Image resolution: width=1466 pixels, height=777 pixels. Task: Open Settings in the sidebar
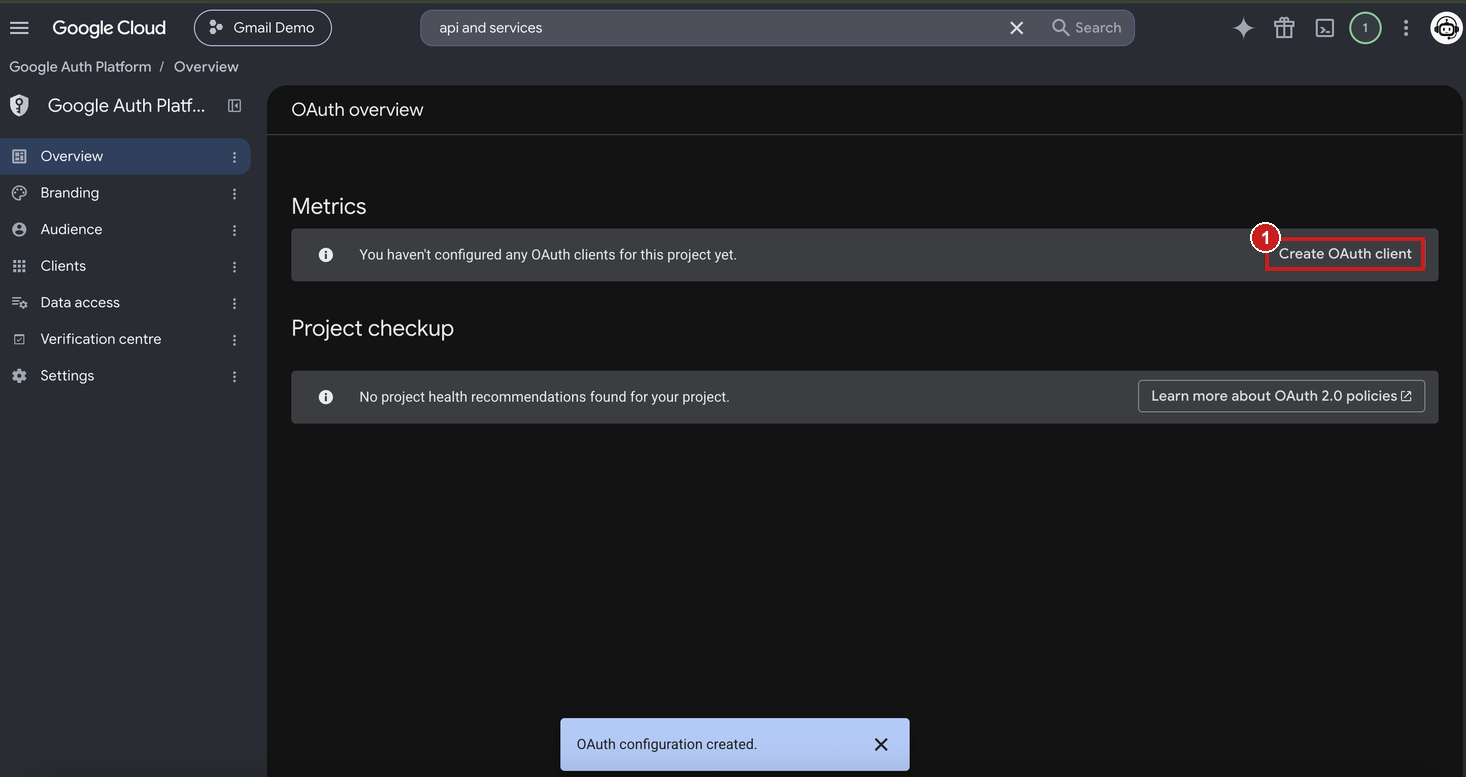tap(125, 376)
